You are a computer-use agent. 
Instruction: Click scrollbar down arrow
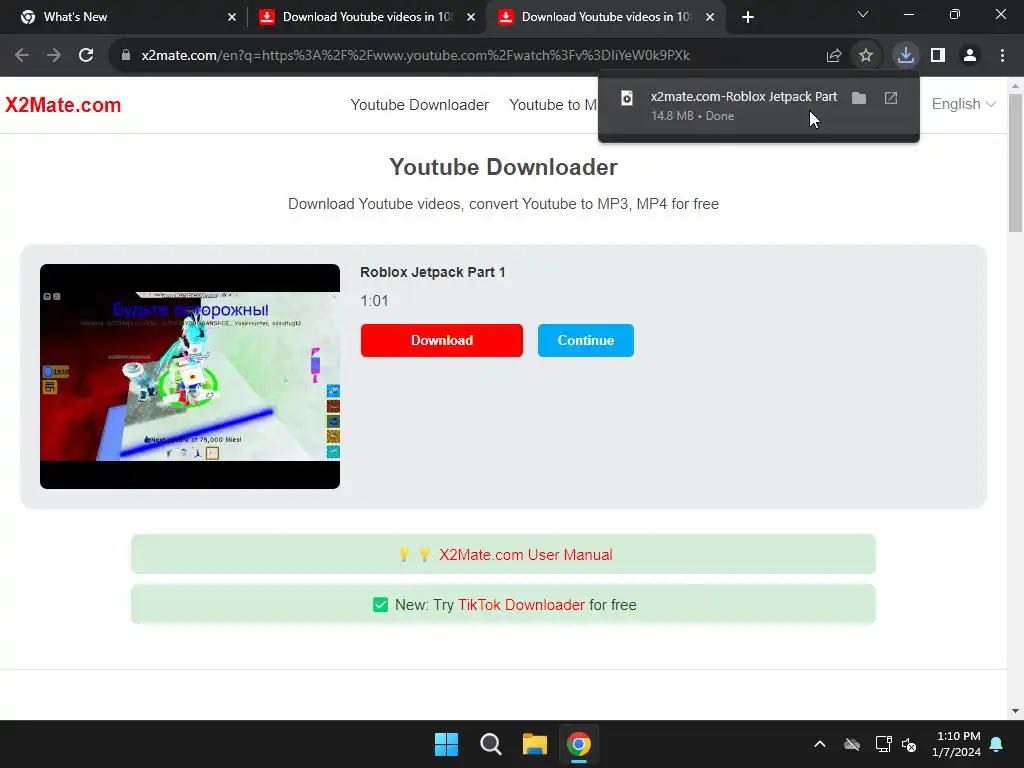[1016, 711]
